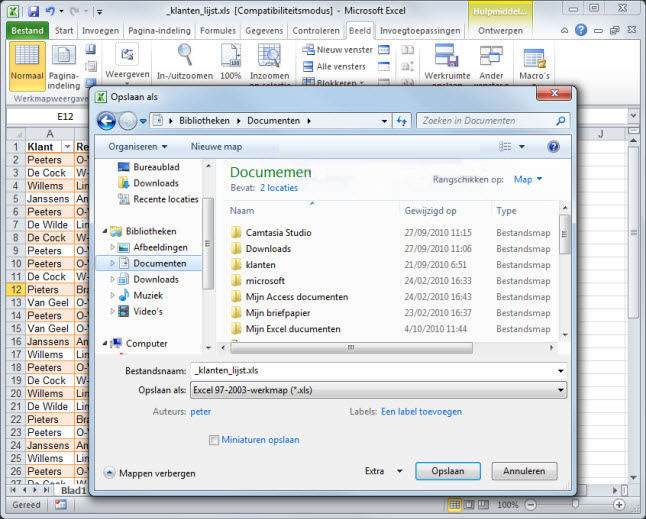Open a Nieuw venster
646x519 pixels.
(x=337, y=50)
